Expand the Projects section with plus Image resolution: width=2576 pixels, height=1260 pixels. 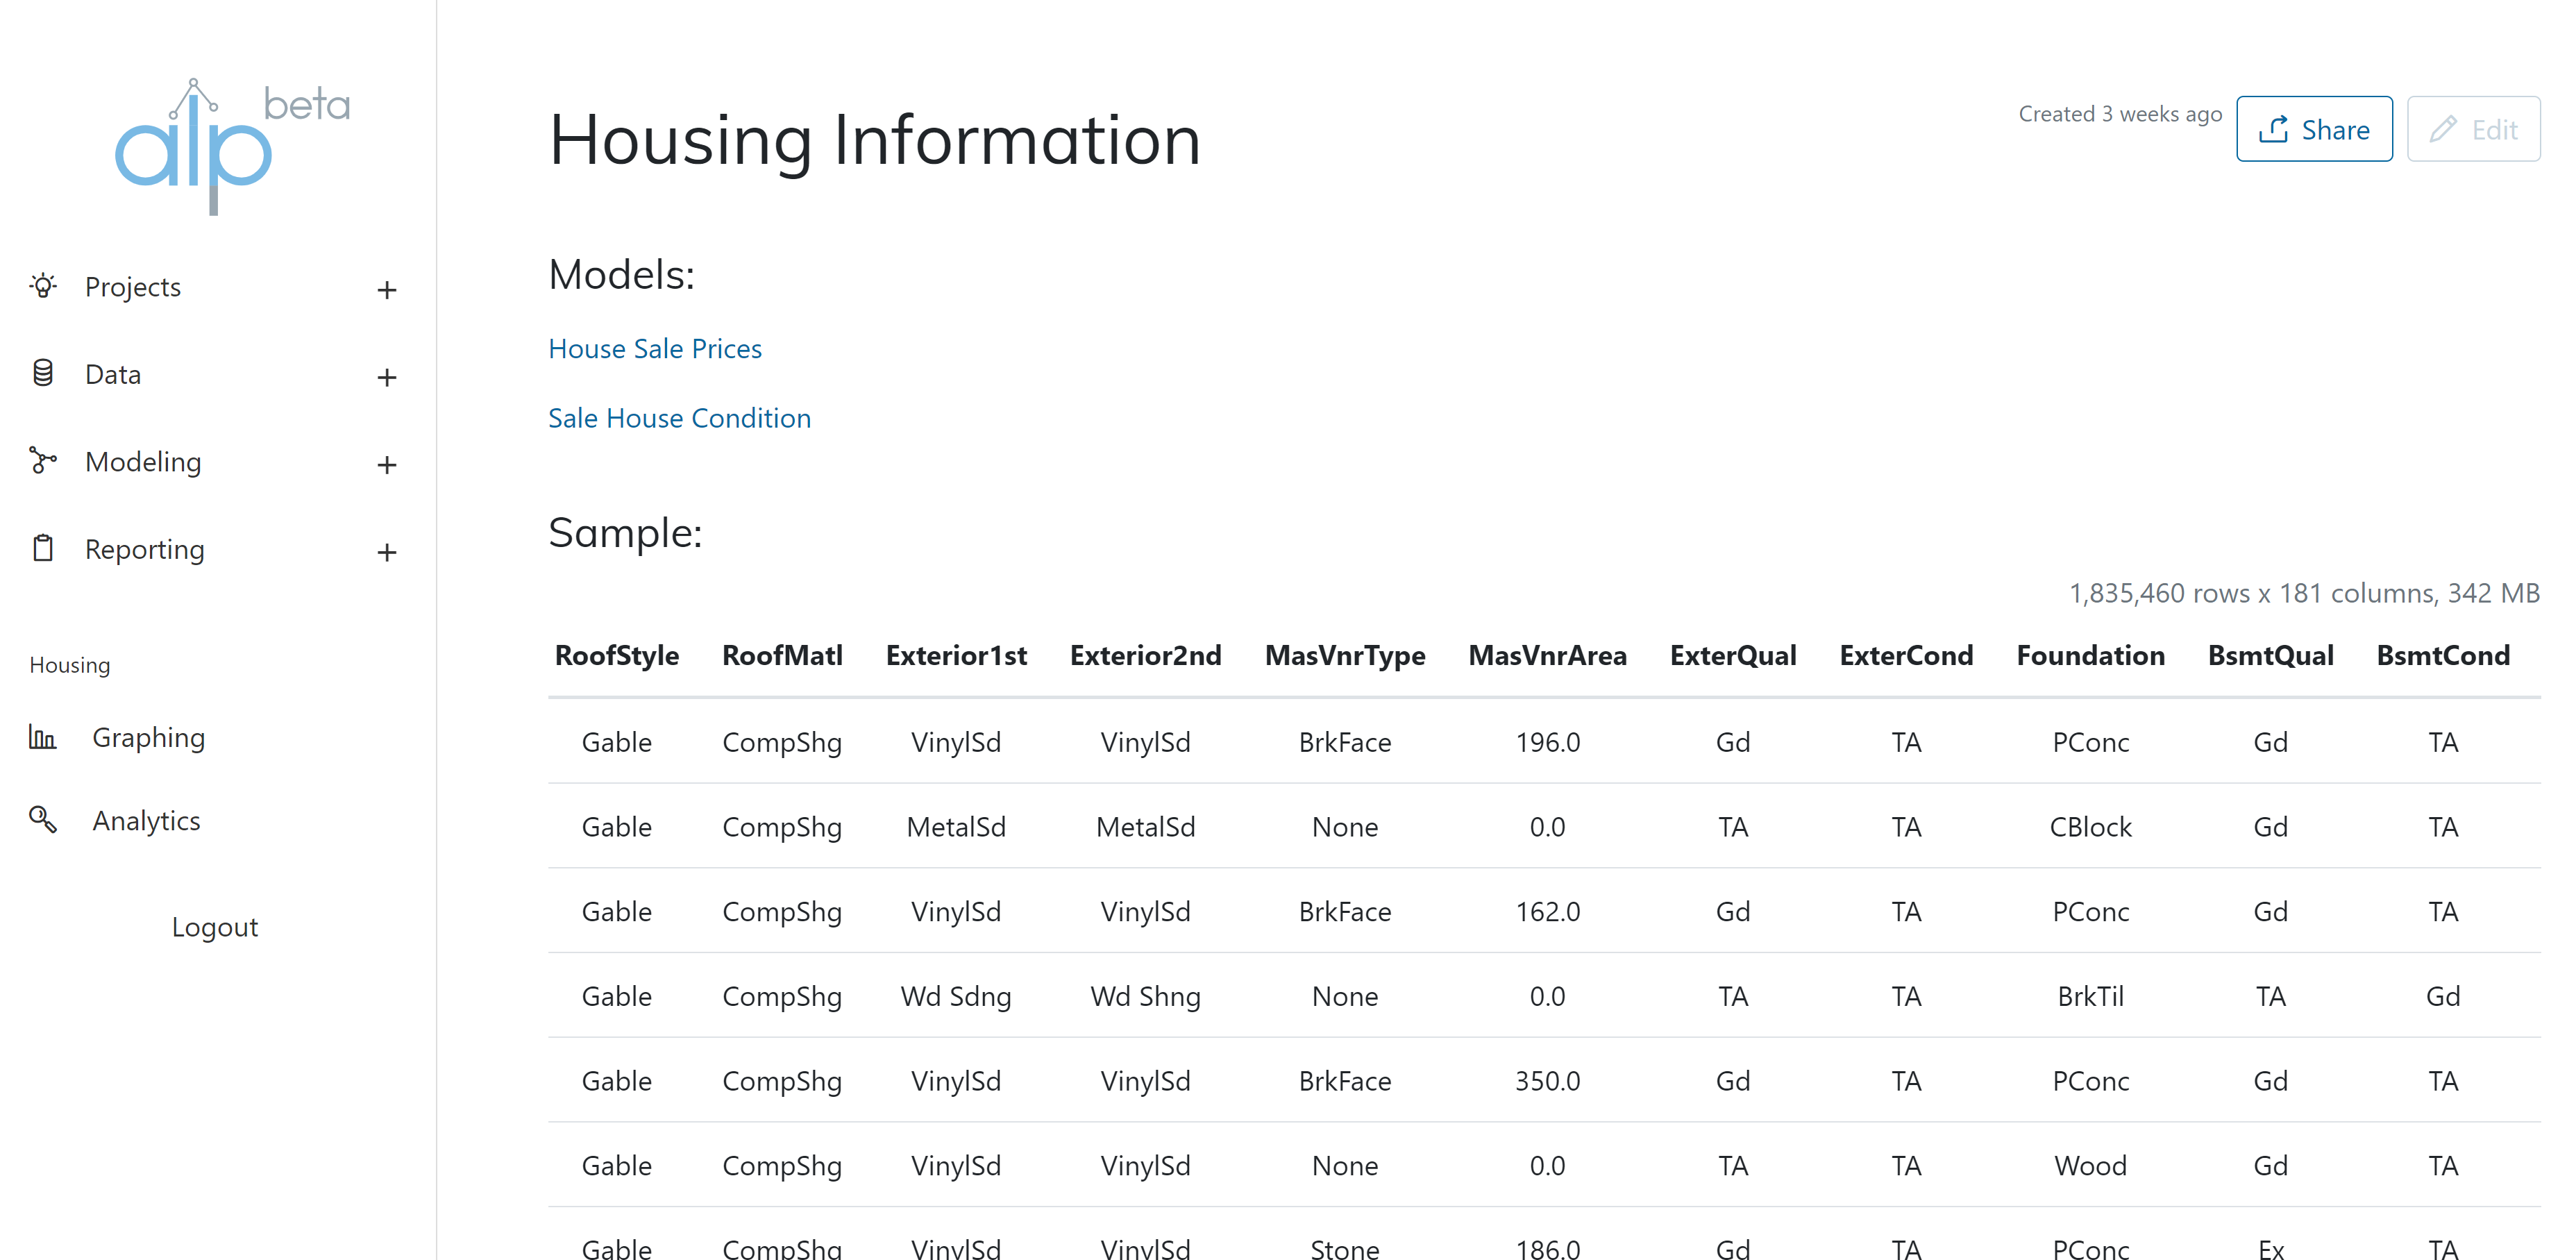point(387,290)
